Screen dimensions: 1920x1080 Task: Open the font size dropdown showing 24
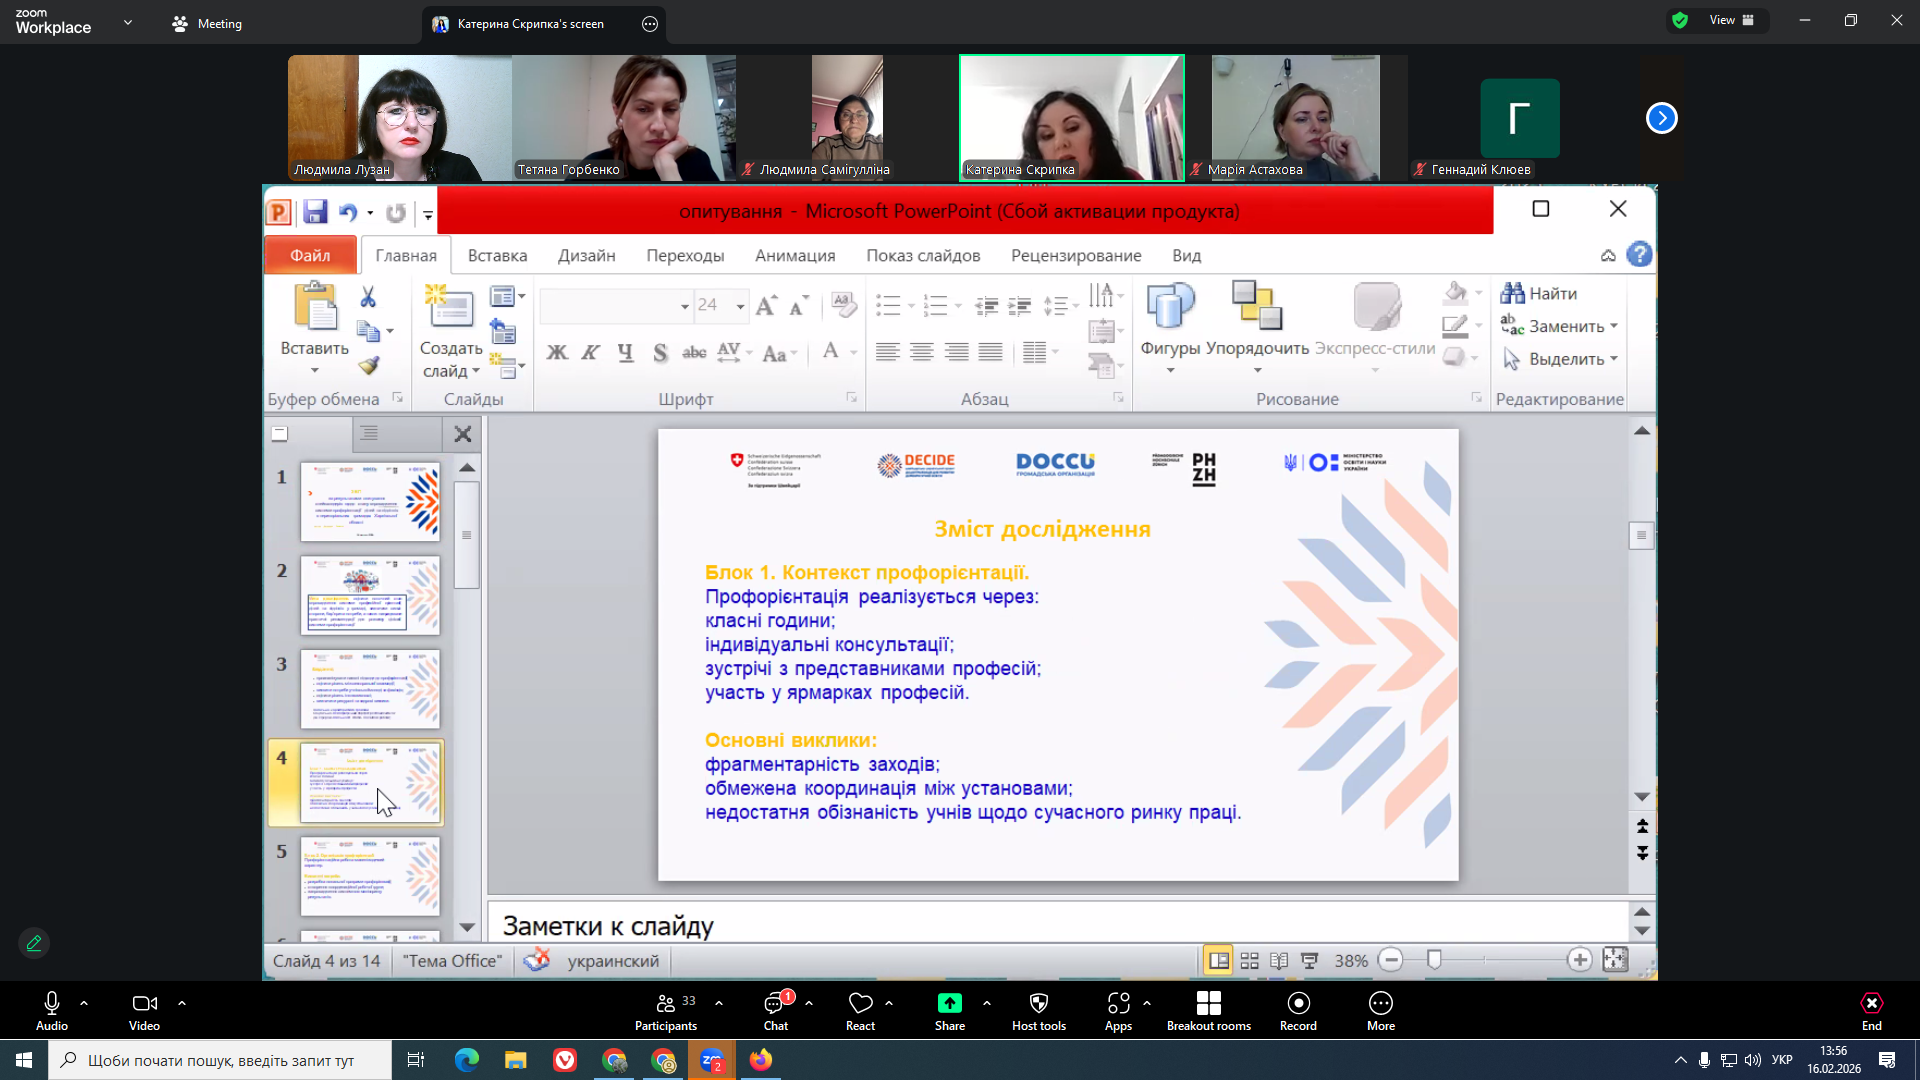740,306
